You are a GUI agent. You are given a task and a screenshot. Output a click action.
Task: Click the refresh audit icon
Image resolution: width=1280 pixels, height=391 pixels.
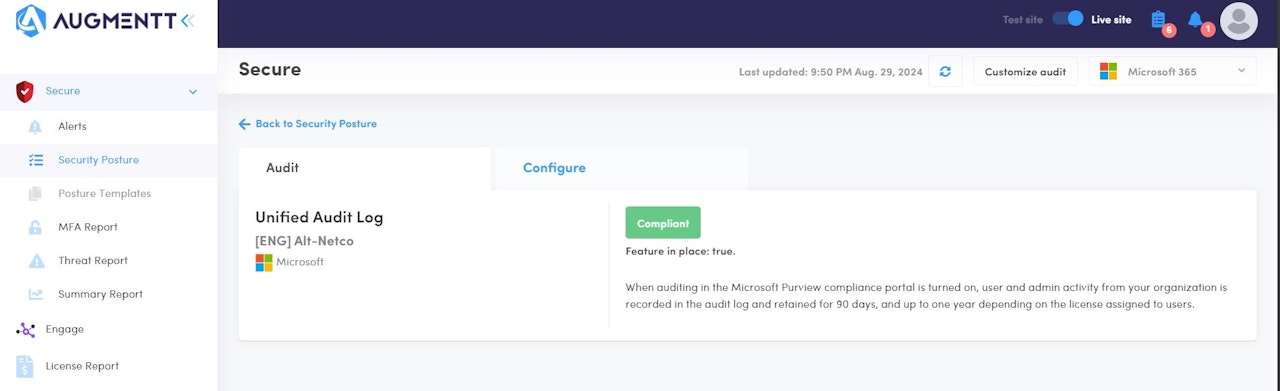tap(945, 72)
